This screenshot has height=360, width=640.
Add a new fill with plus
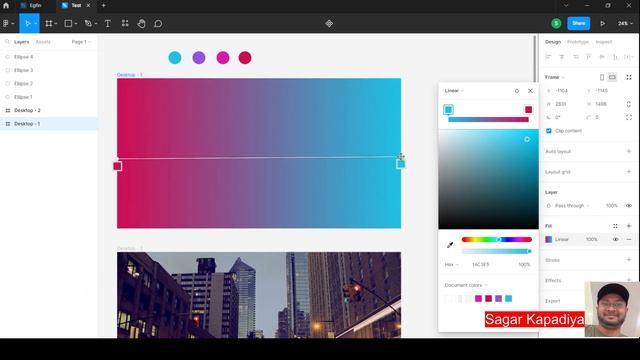pos(629,226)
